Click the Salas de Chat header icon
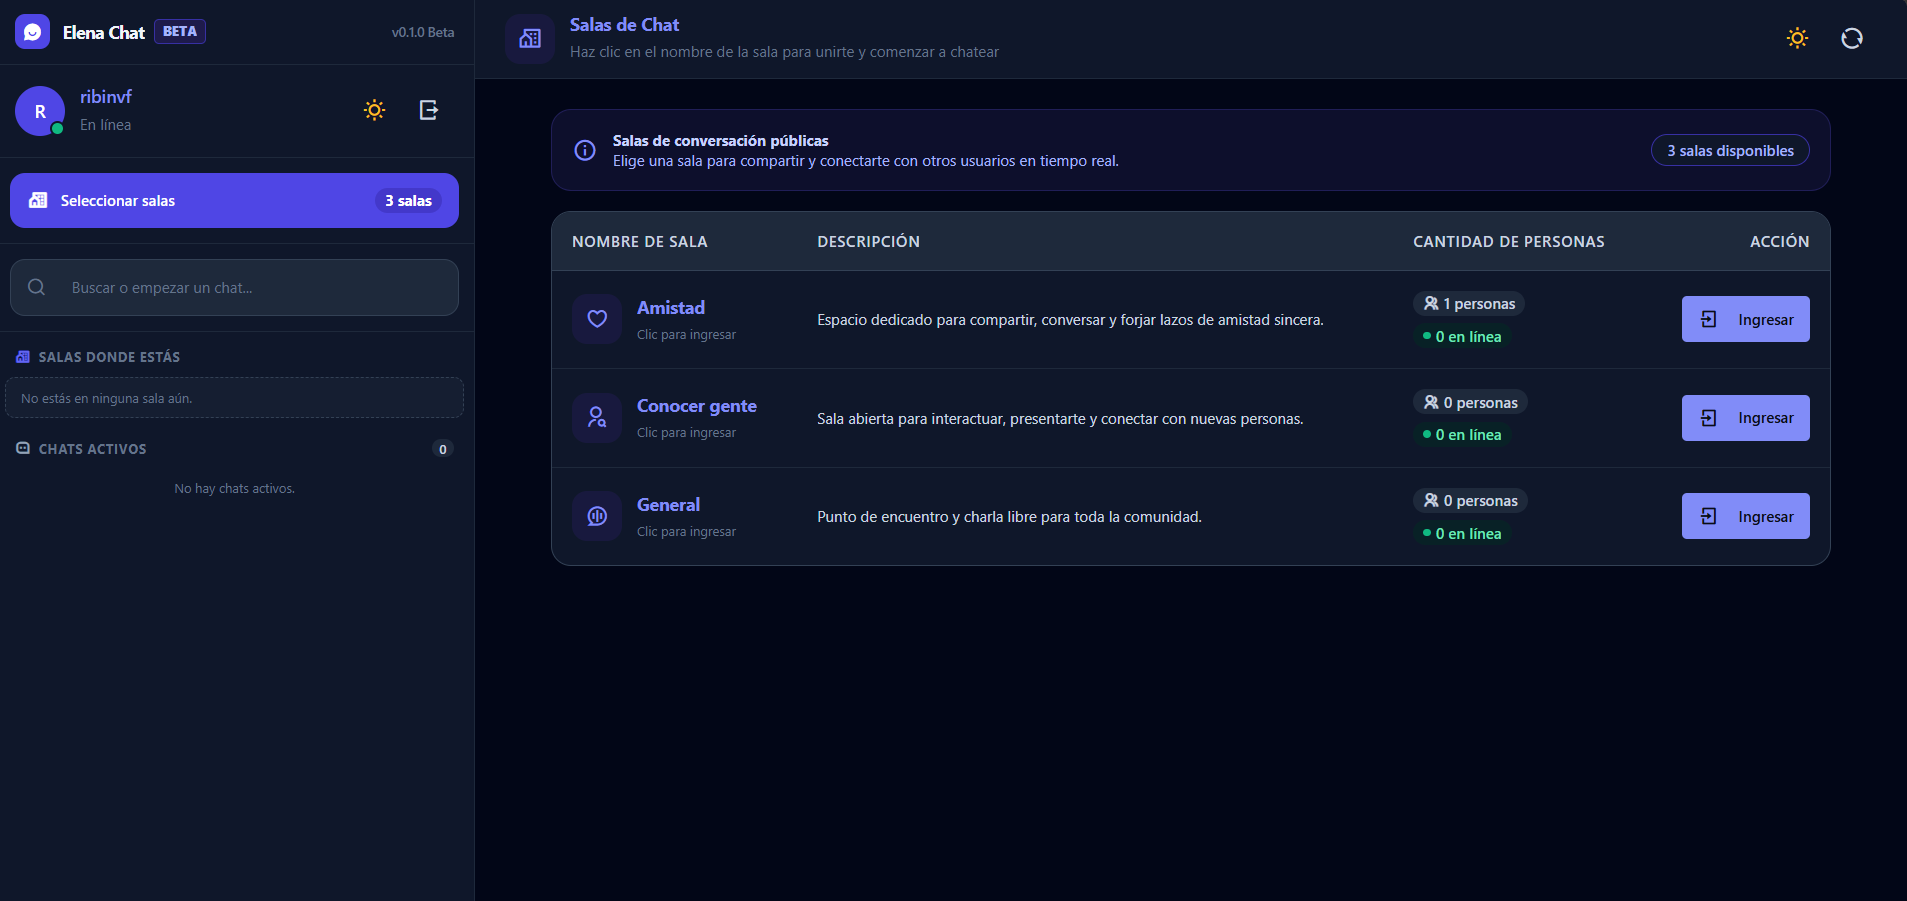 click(x=530, y=39)
